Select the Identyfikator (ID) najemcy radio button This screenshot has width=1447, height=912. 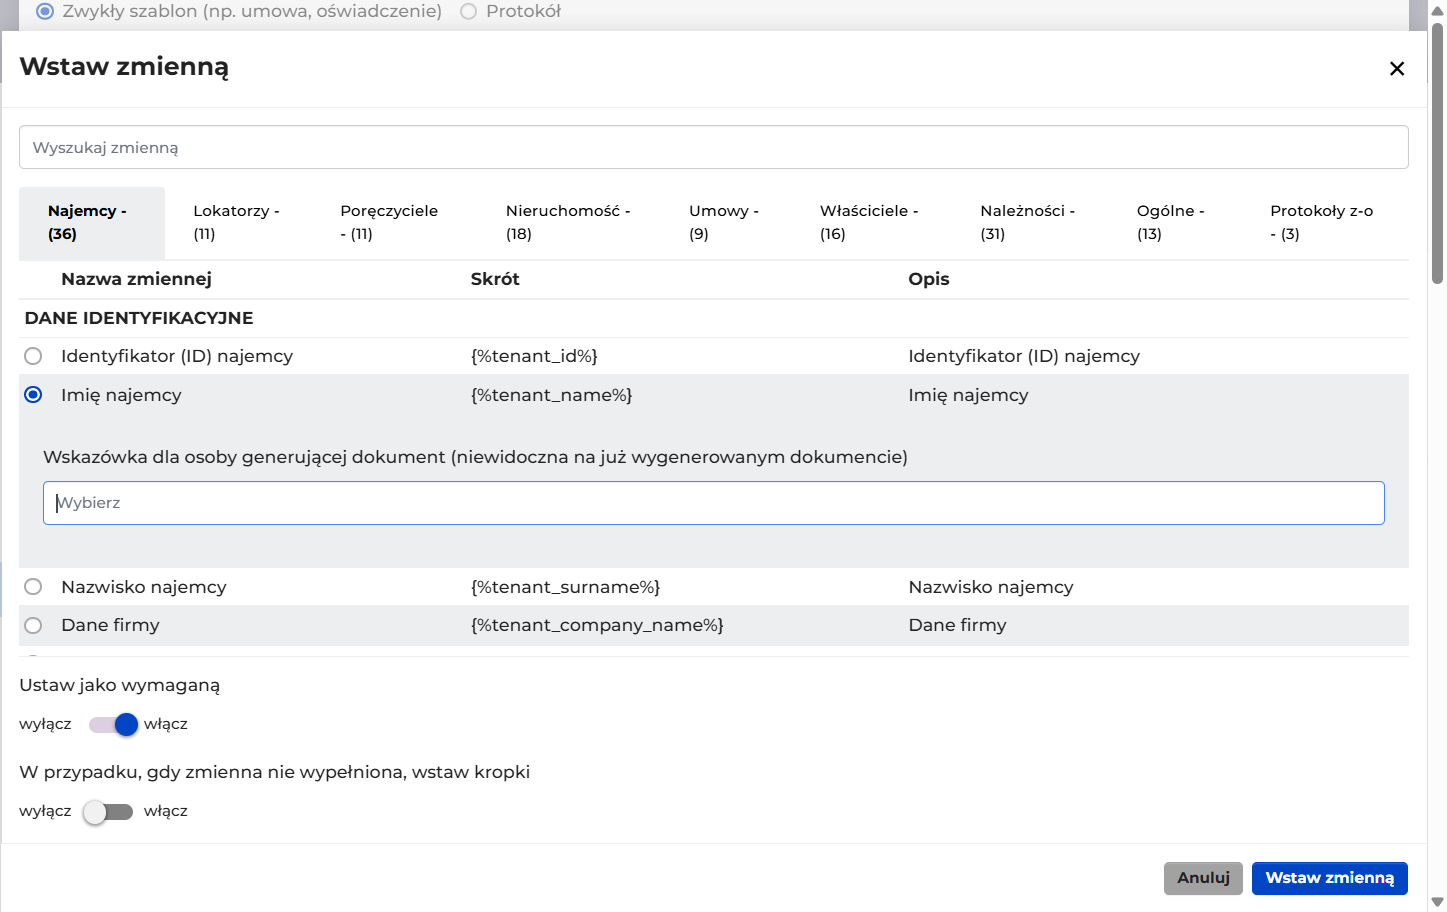pos(33,356)
